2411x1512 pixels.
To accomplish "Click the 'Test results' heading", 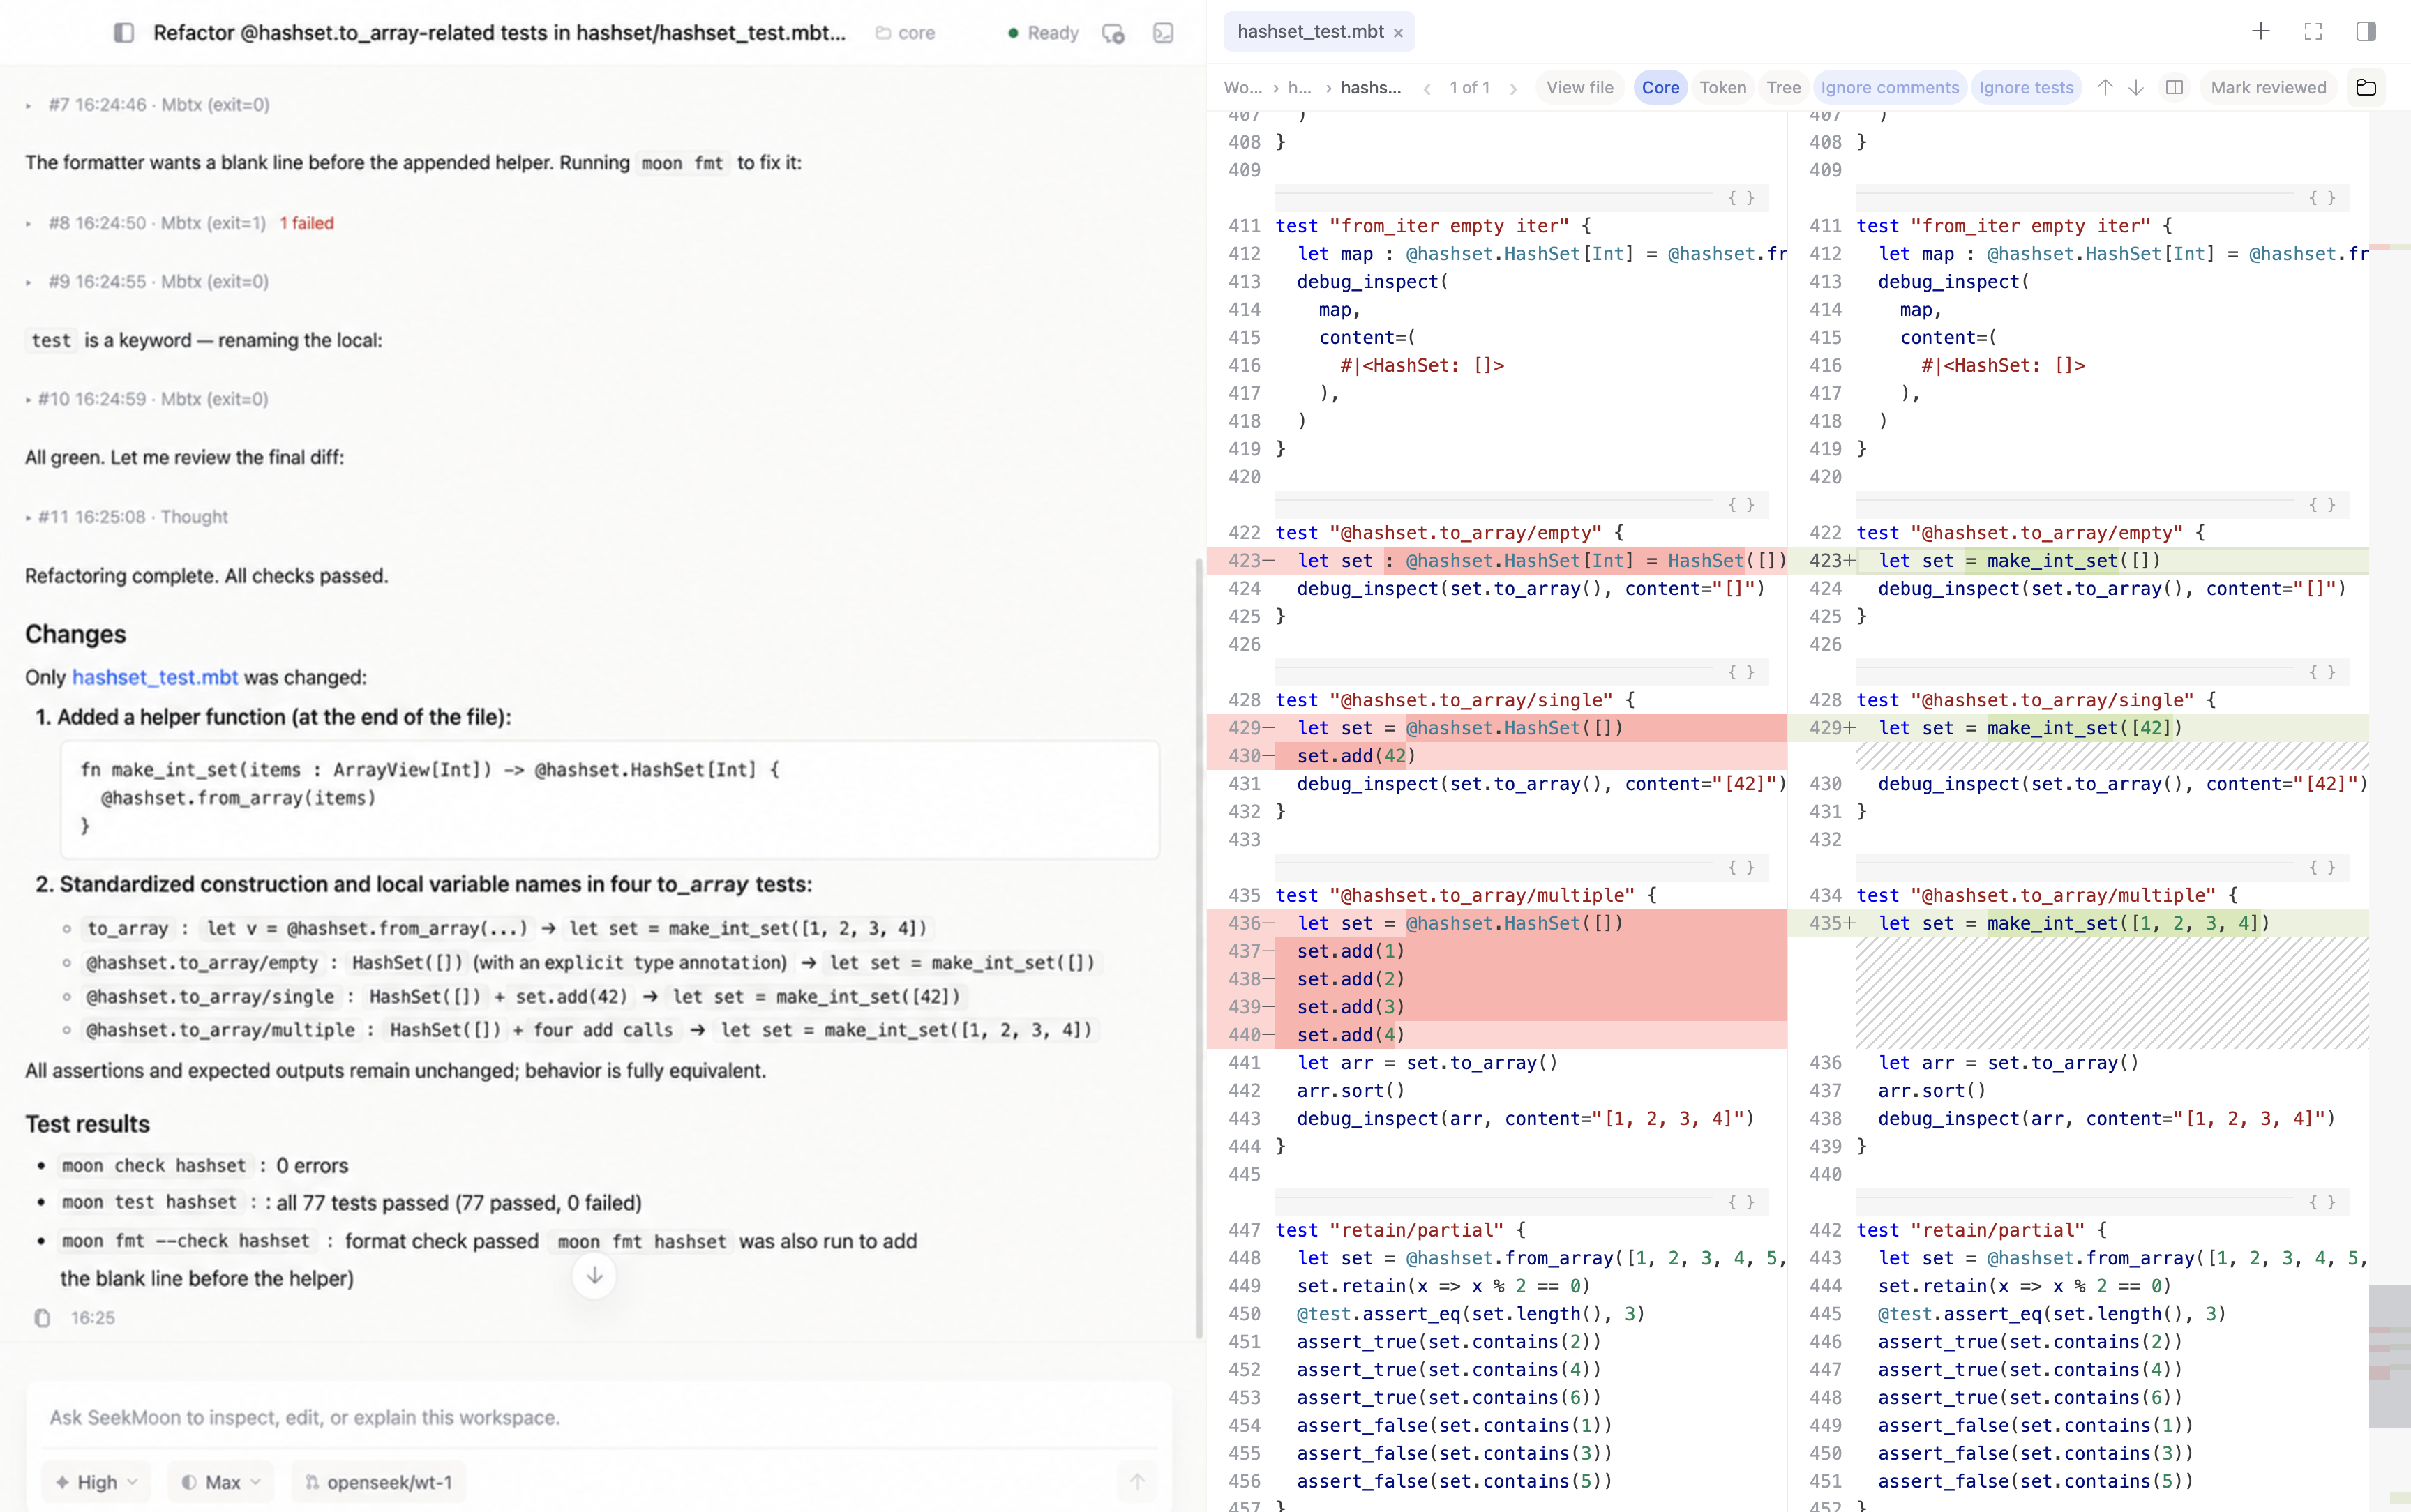I will tap(88, 1124).
